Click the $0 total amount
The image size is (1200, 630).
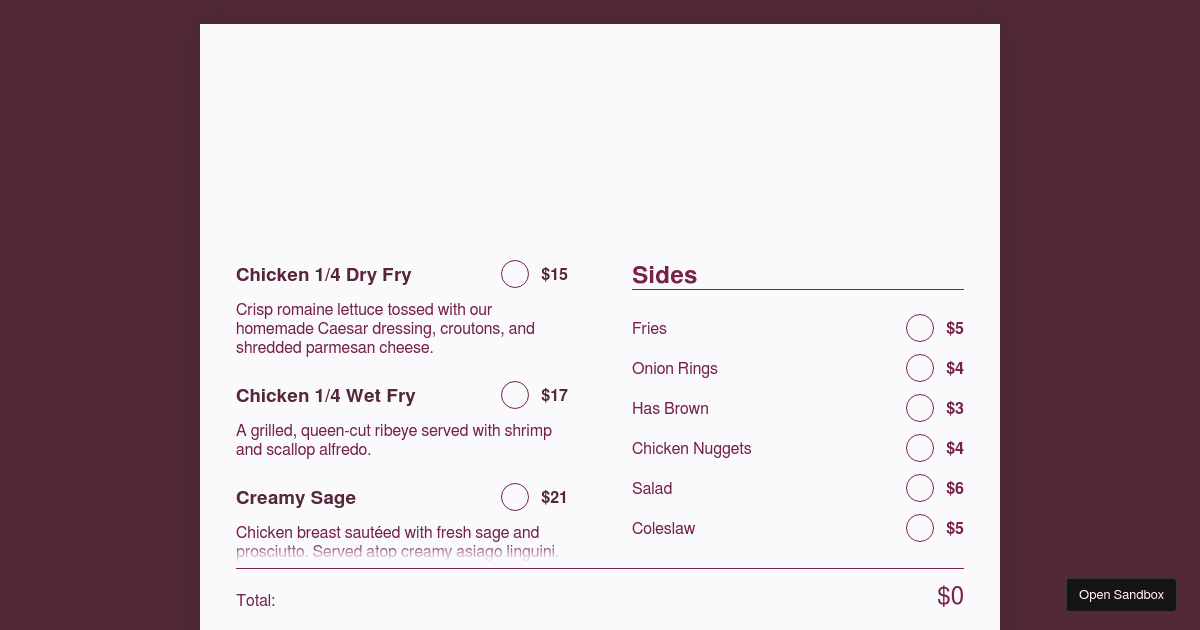(x=950, y=596)
